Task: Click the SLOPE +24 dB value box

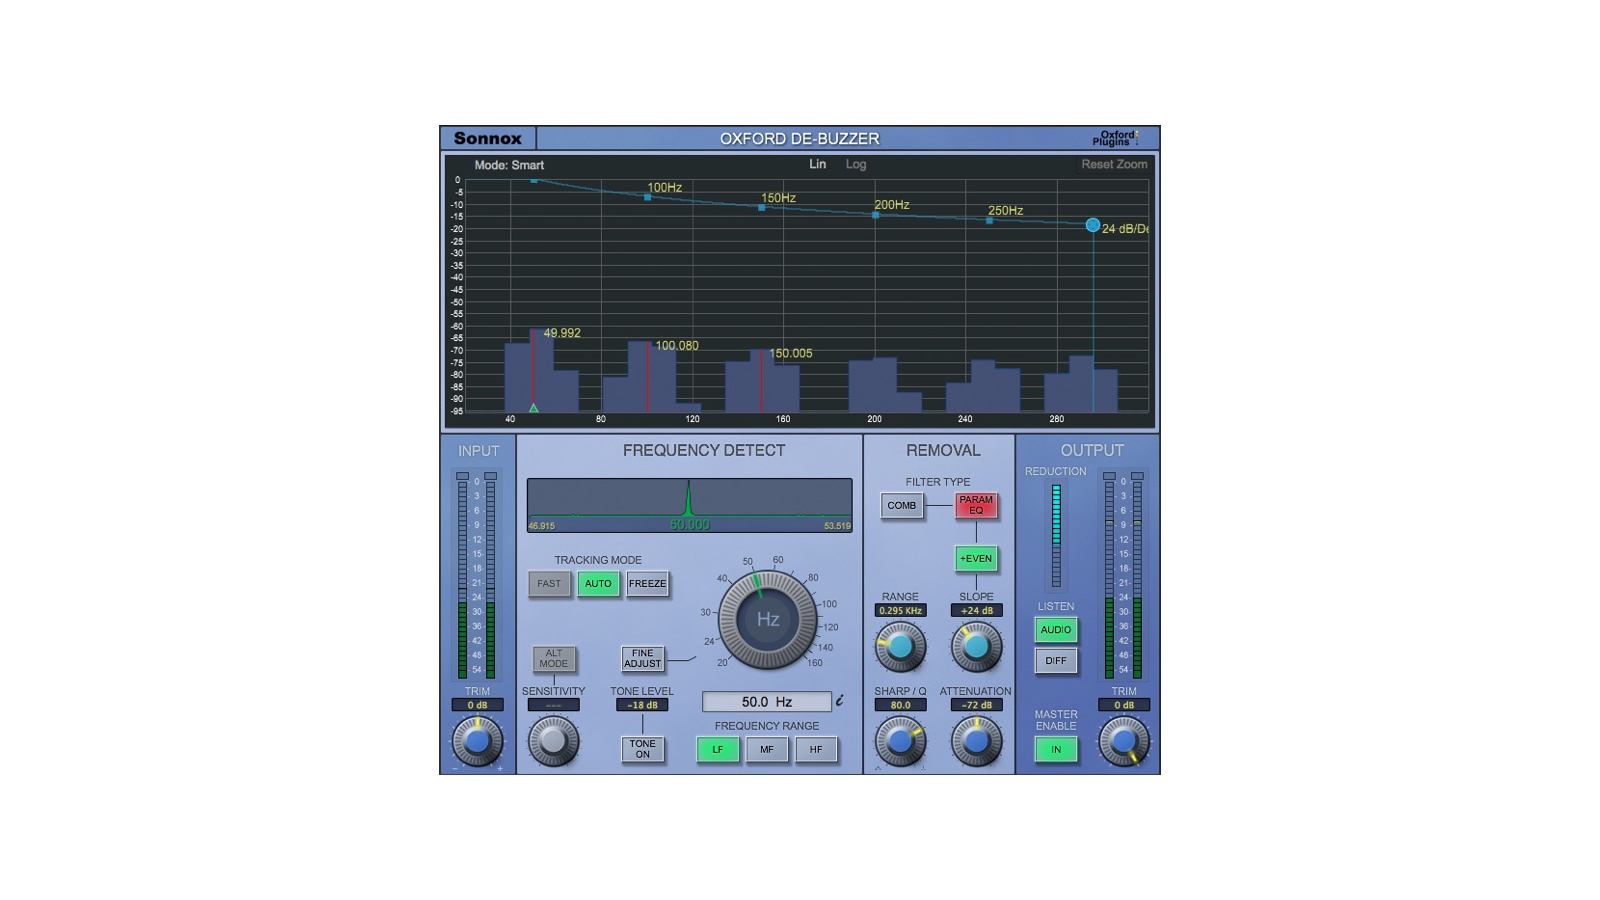Action: coord(976,610)
